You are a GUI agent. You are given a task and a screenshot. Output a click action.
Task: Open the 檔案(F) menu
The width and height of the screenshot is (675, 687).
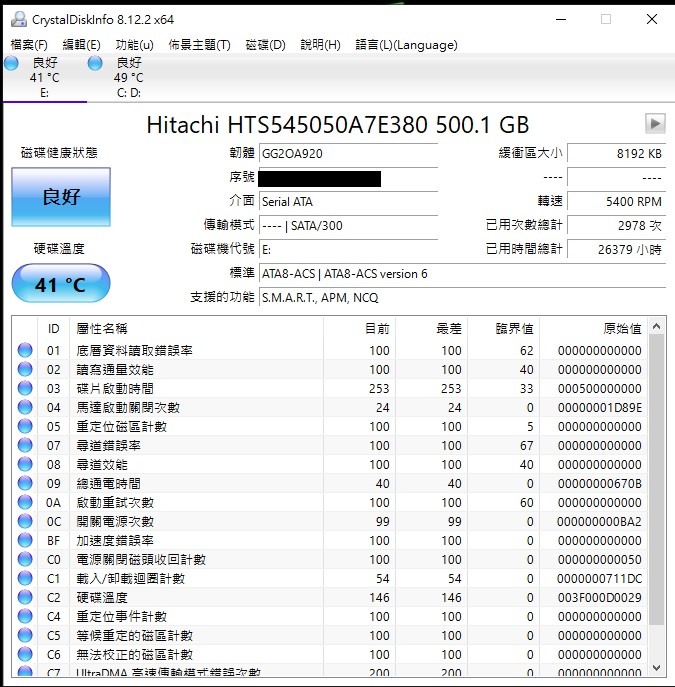click(x=29, y=45)
